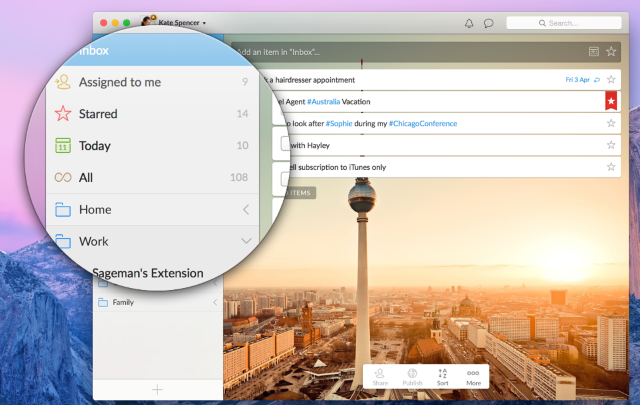Image resolution: width=640 pixels, height=405 pixels.
Task: Collapse the Work folder chevron
Action: point(246,241)
